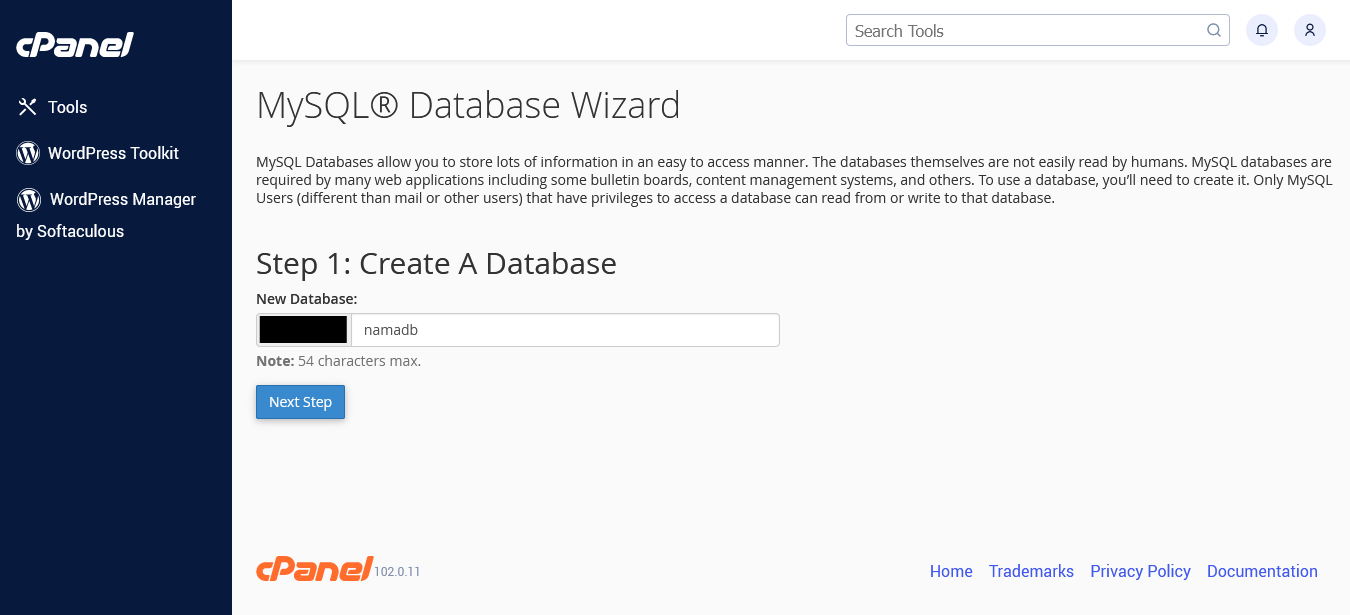Screen dimensions: 1350x615
Task: Click the New Database name field
Action: pos(565,330)
